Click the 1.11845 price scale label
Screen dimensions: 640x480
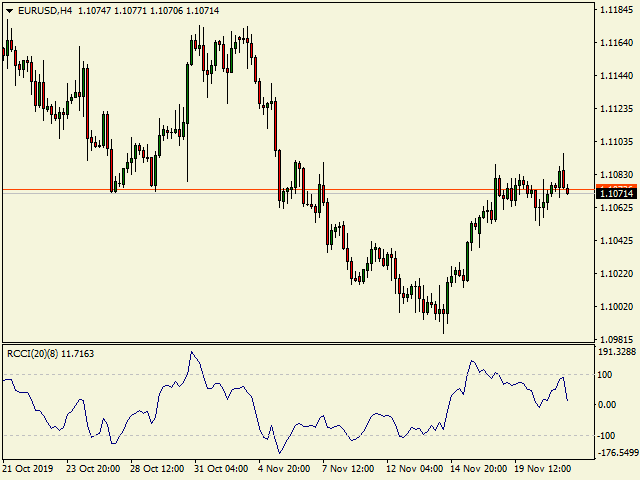pyautogui.click(x=616, y=10)
